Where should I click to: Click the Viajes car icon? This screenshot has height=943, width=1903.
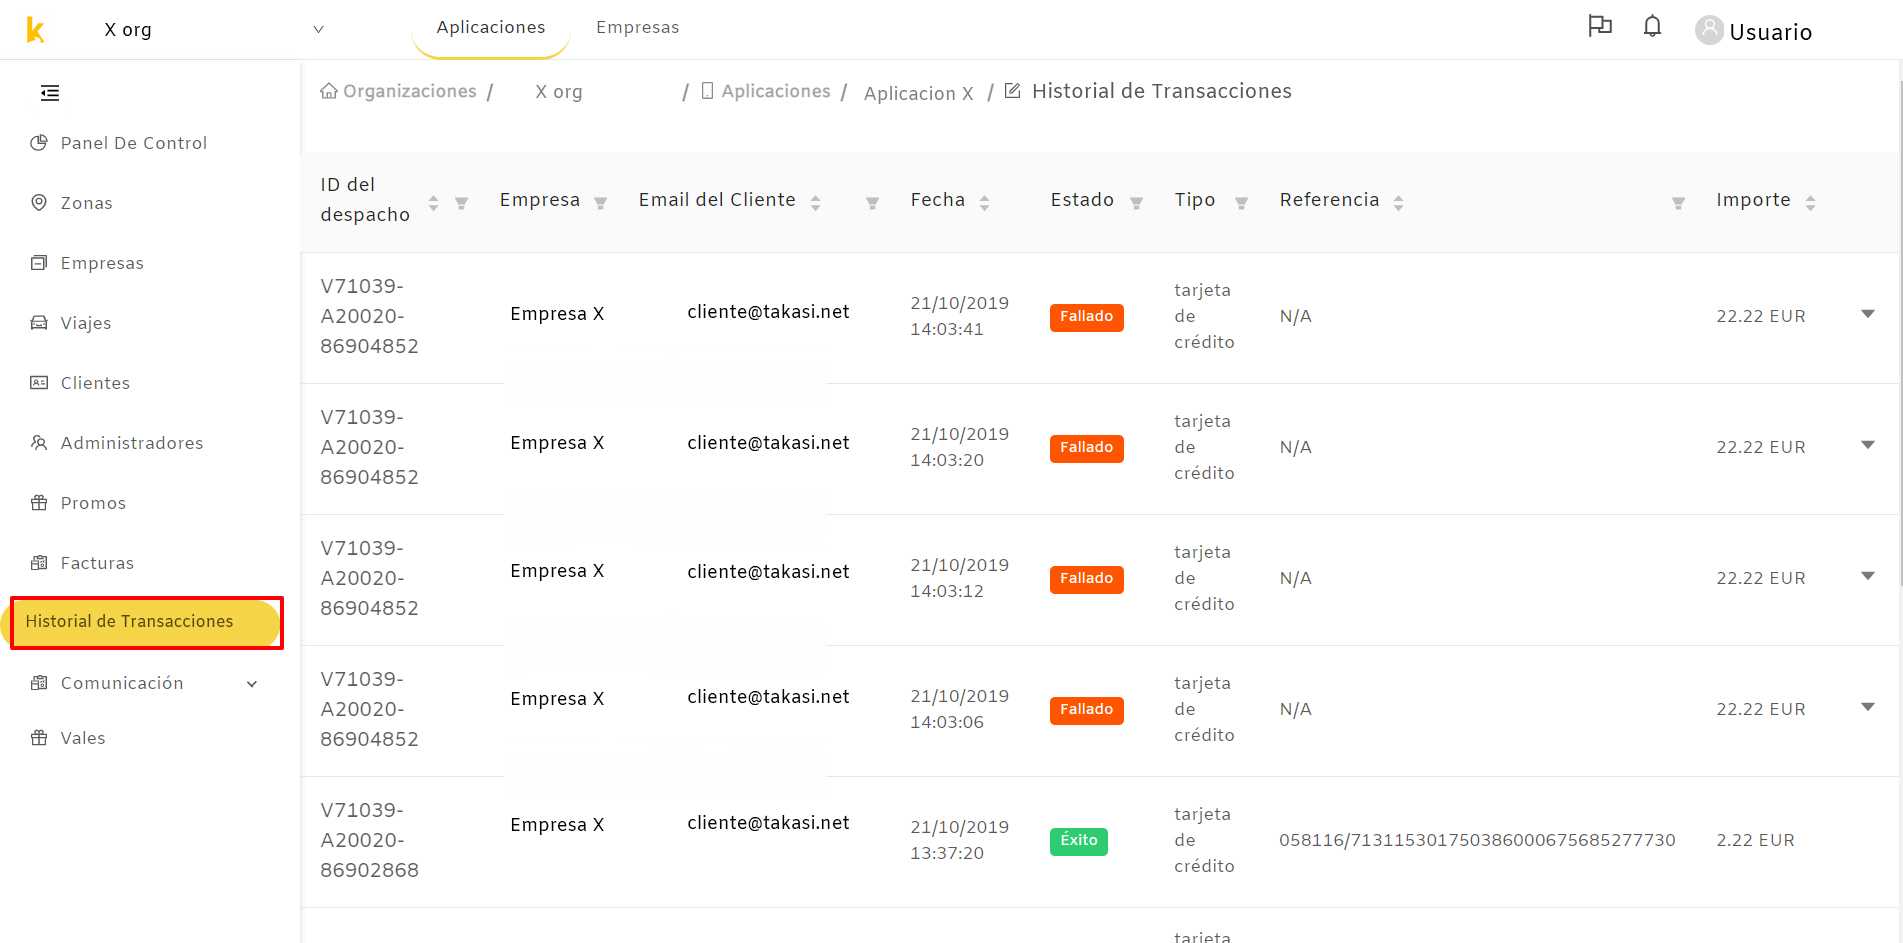coord(39,323)
